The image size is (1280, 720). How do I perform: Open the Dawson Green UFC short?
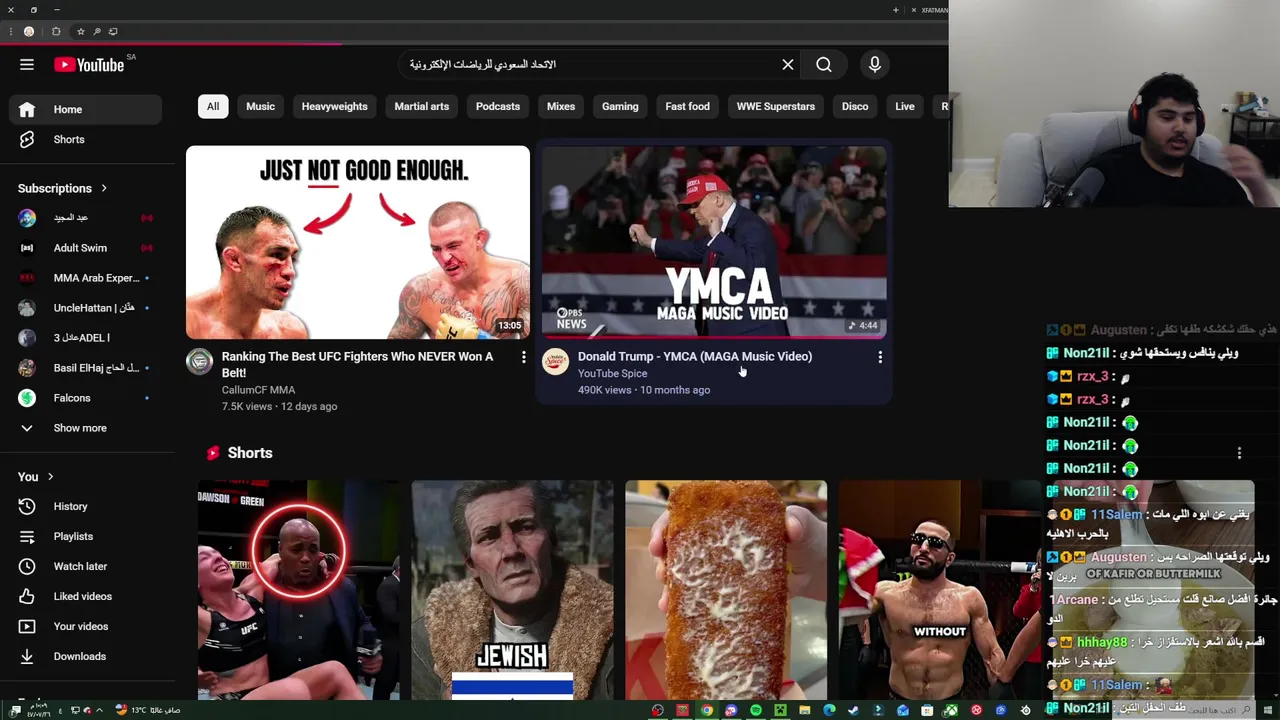coord(298,590)
